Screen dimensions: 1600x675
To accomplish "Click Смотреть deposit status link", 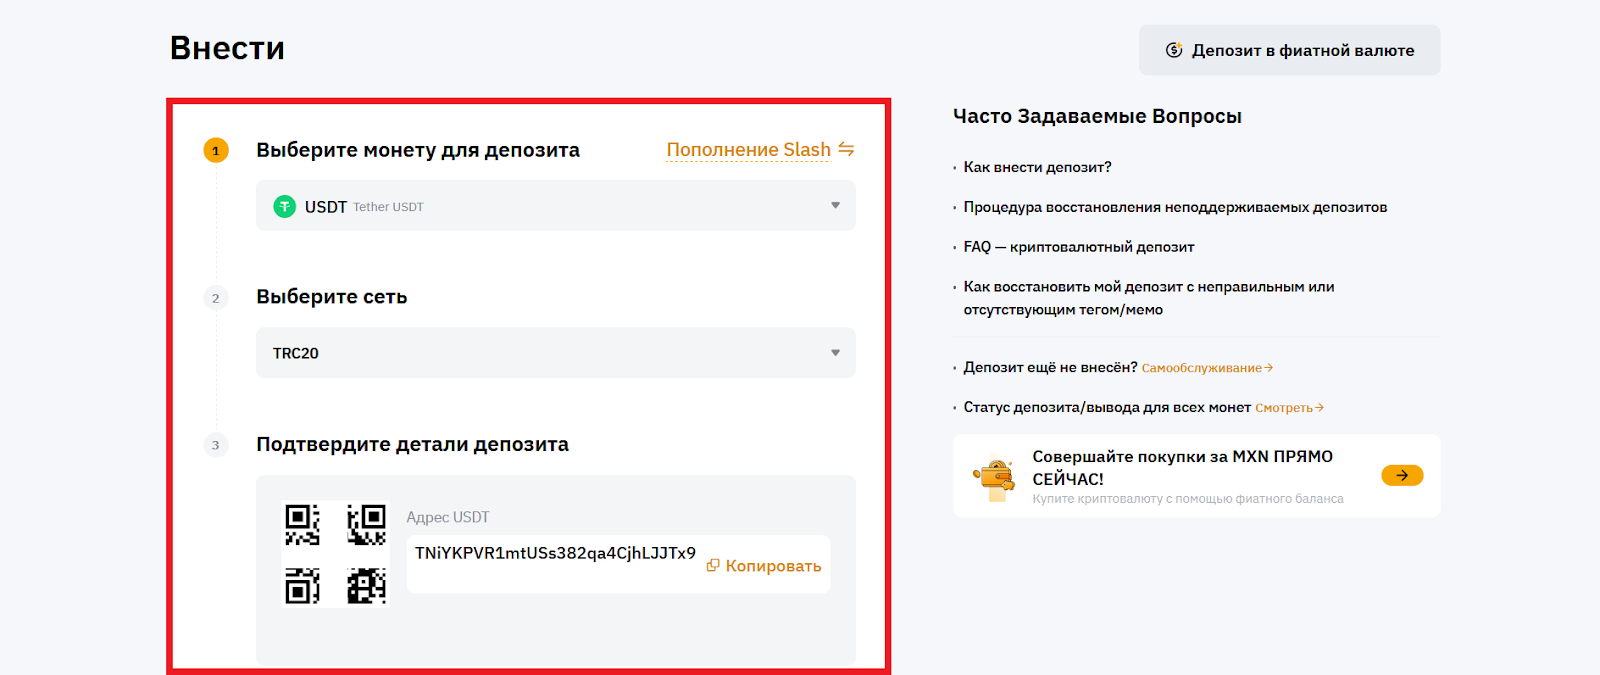I will pos(1289,408).
